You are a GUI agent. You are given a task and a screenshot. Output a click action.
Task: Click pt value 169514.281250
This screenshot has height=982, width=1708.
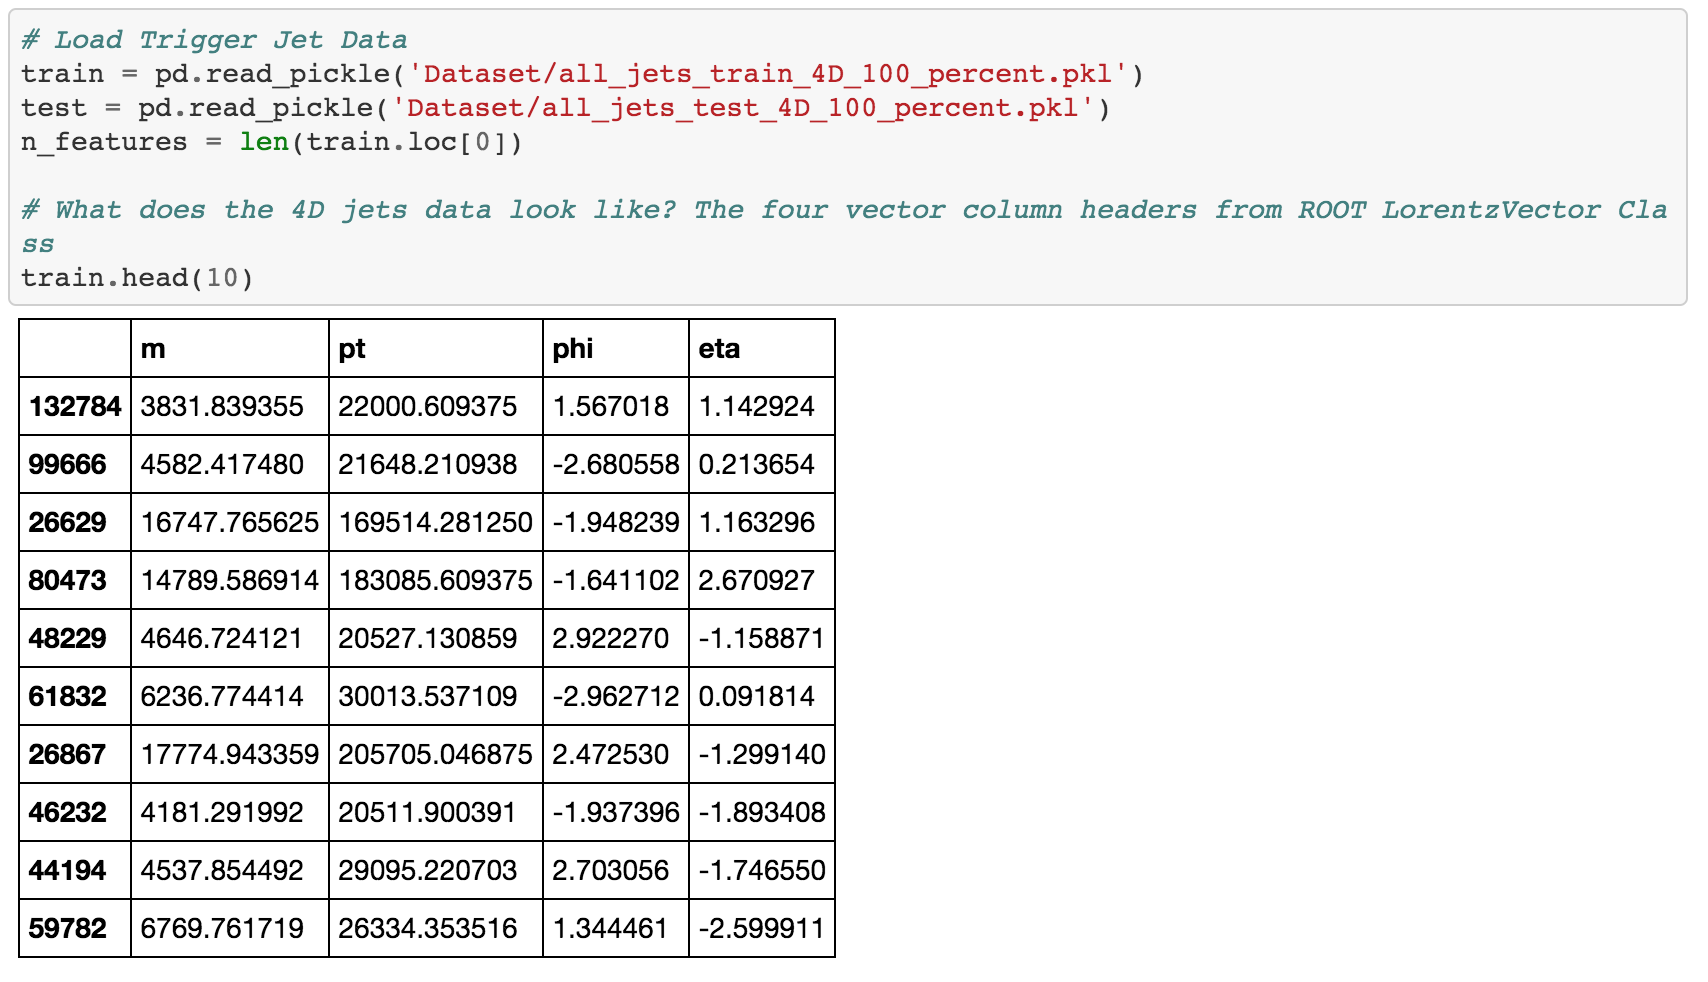point(436,522)
